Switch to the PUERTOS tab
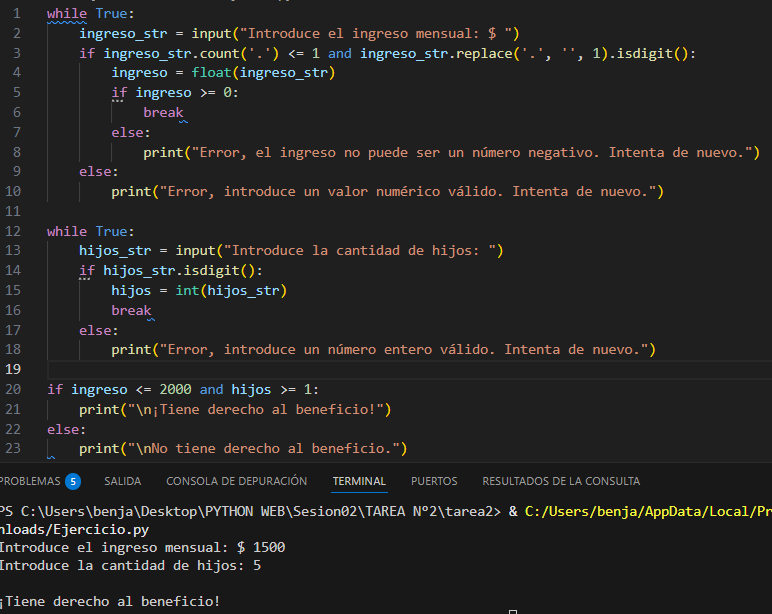 pos(434,481)
